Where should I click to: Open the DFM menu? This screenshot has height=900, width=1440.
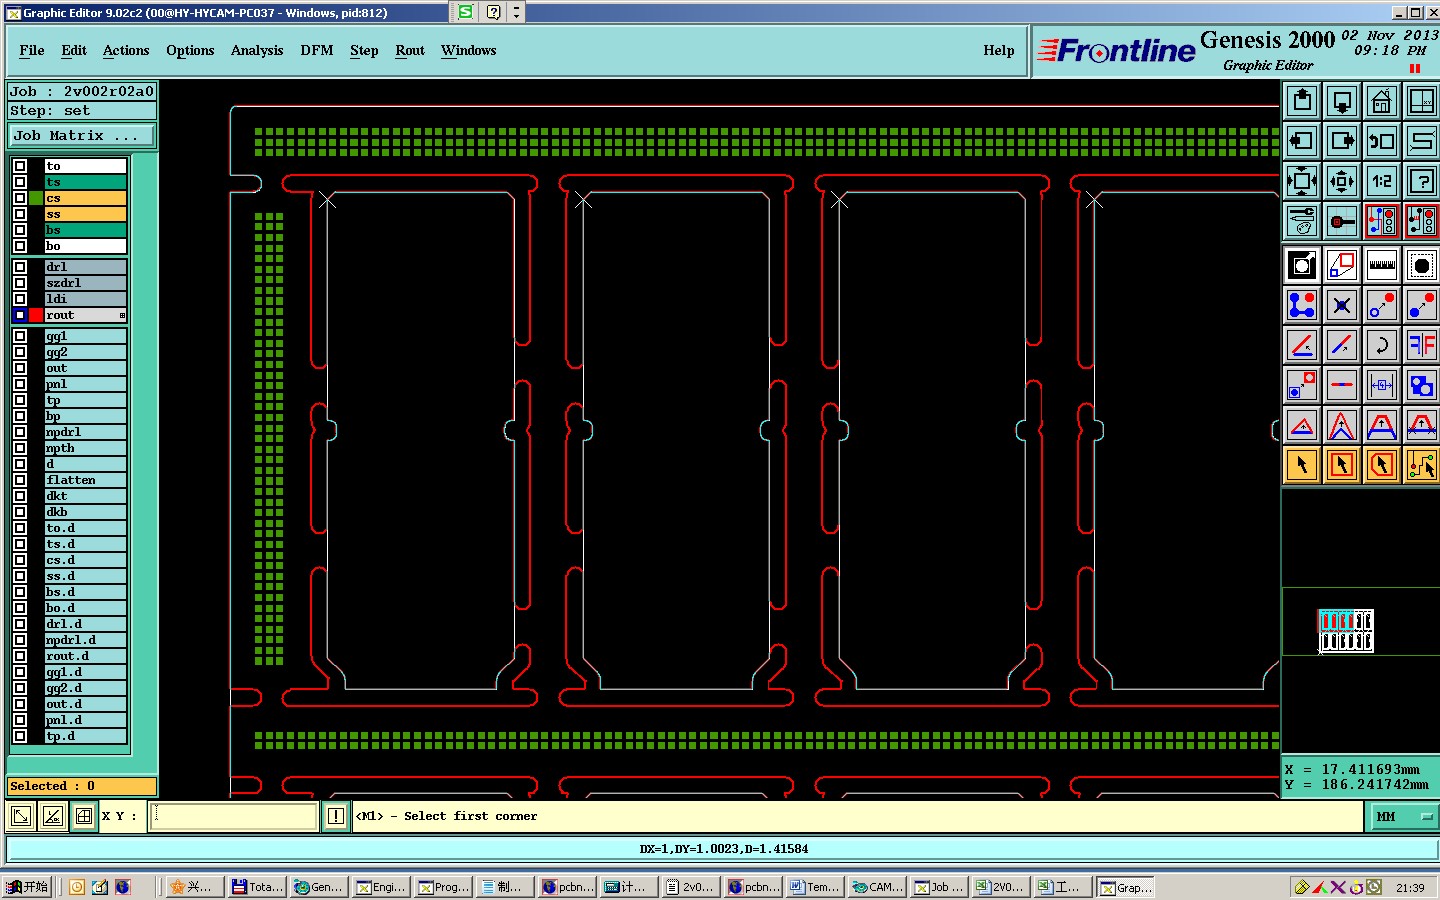point(317,50)
